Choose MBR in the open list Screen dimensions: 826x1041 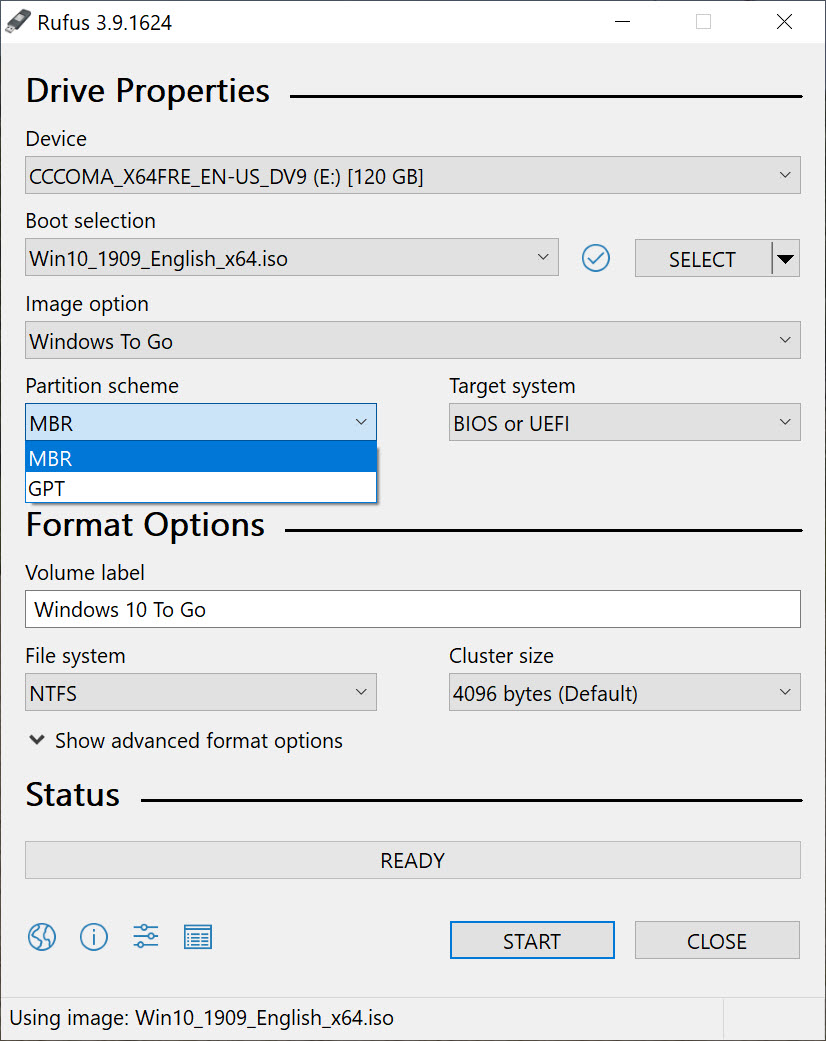pyautogui.click(x=201, y=457)
